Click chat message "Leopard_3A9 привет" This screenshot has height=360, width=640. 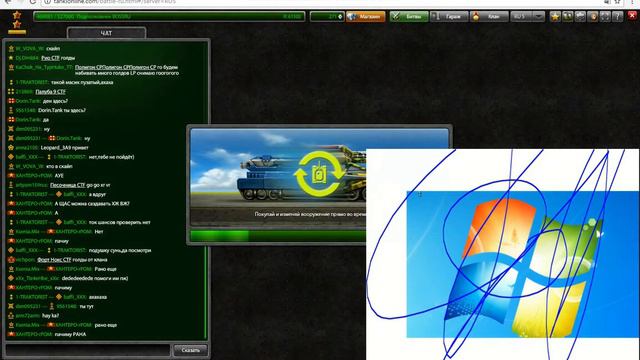click(x=64, y=148)
